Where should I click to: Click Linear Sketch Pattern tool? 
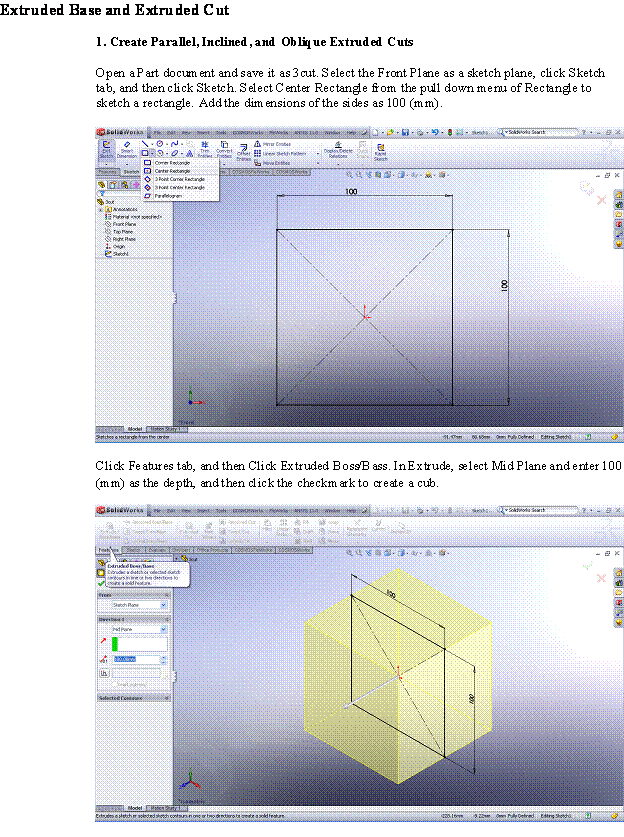pyautogui.click(x=280, y=153)
